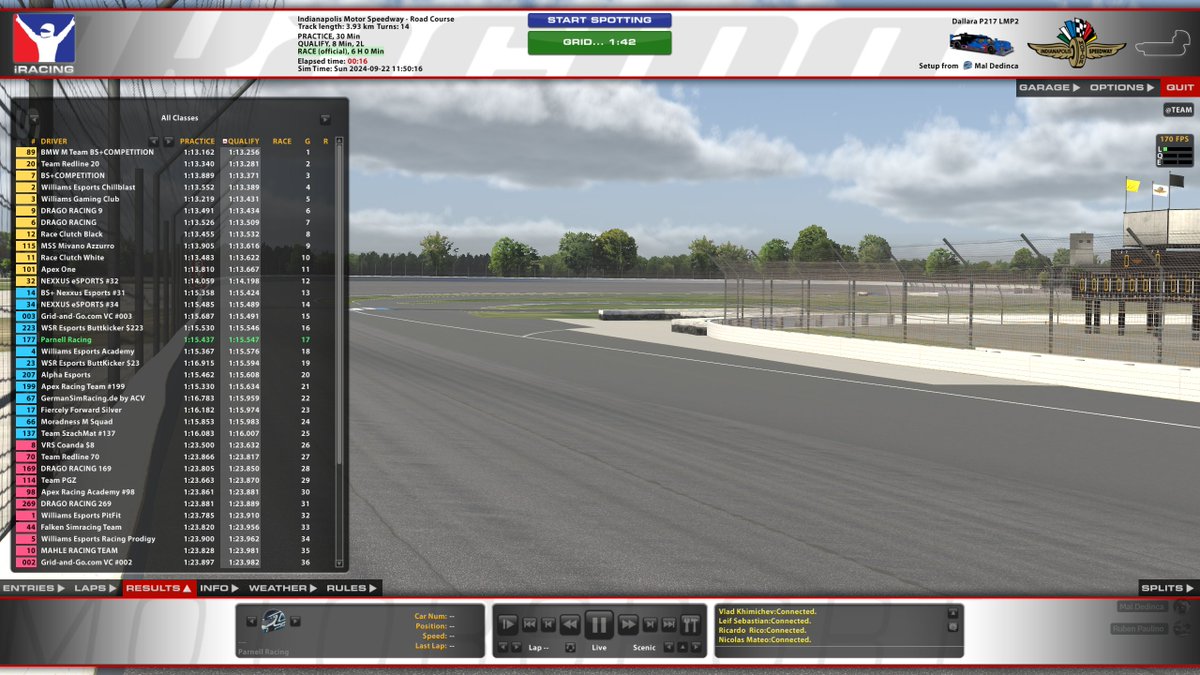Click START SPOTTING button

599,20
